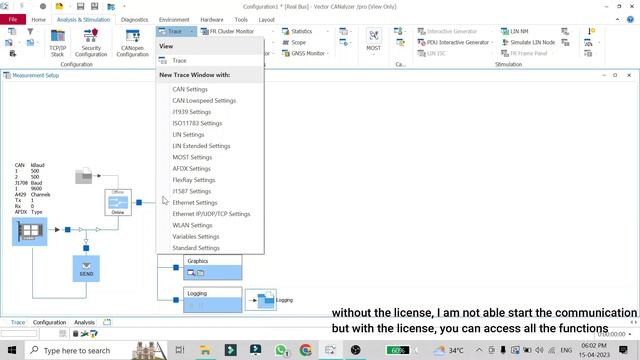This screenshot has height=360, width=640.
Task: Open FR Cluster Monitor
Action: point(228,31)
